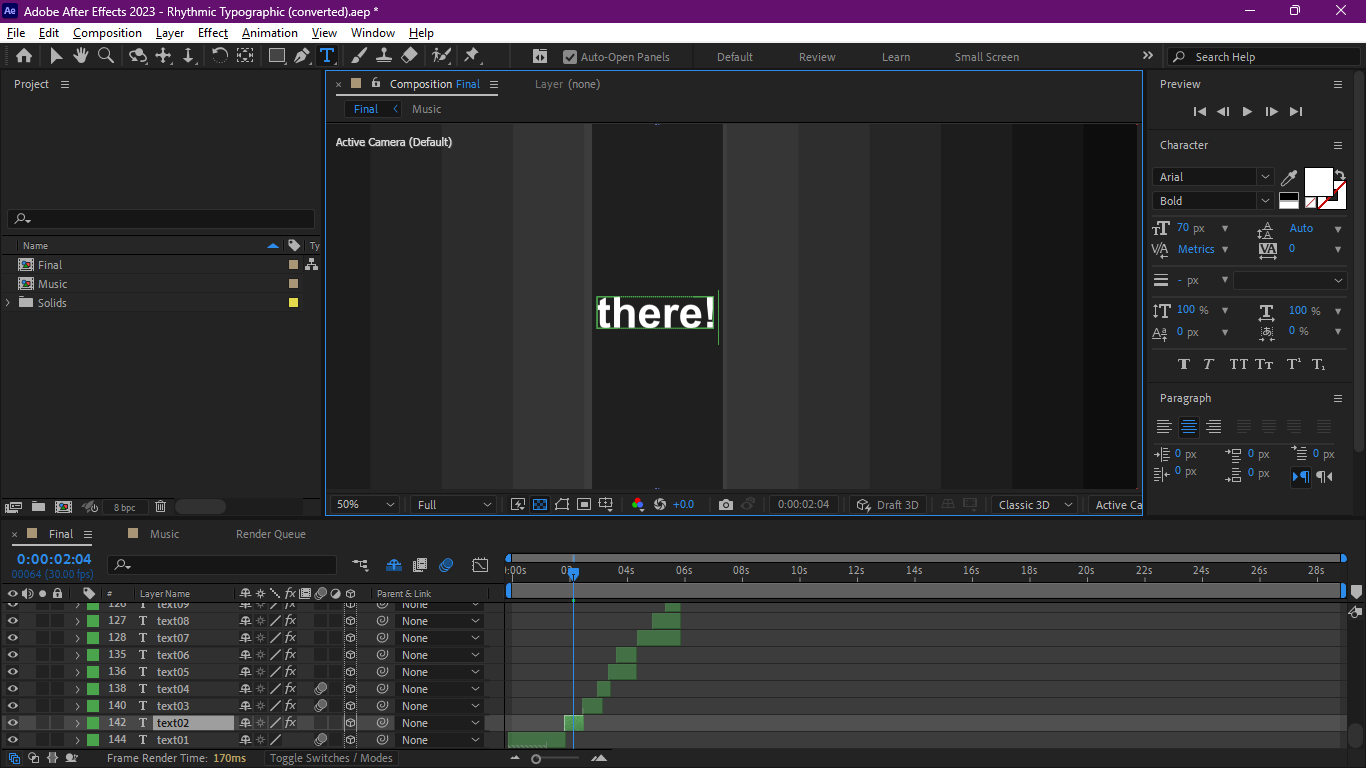Open the Composition menu
This screenshot has height=768, width=1366.
pyautogui.click(x=107, y=33)
